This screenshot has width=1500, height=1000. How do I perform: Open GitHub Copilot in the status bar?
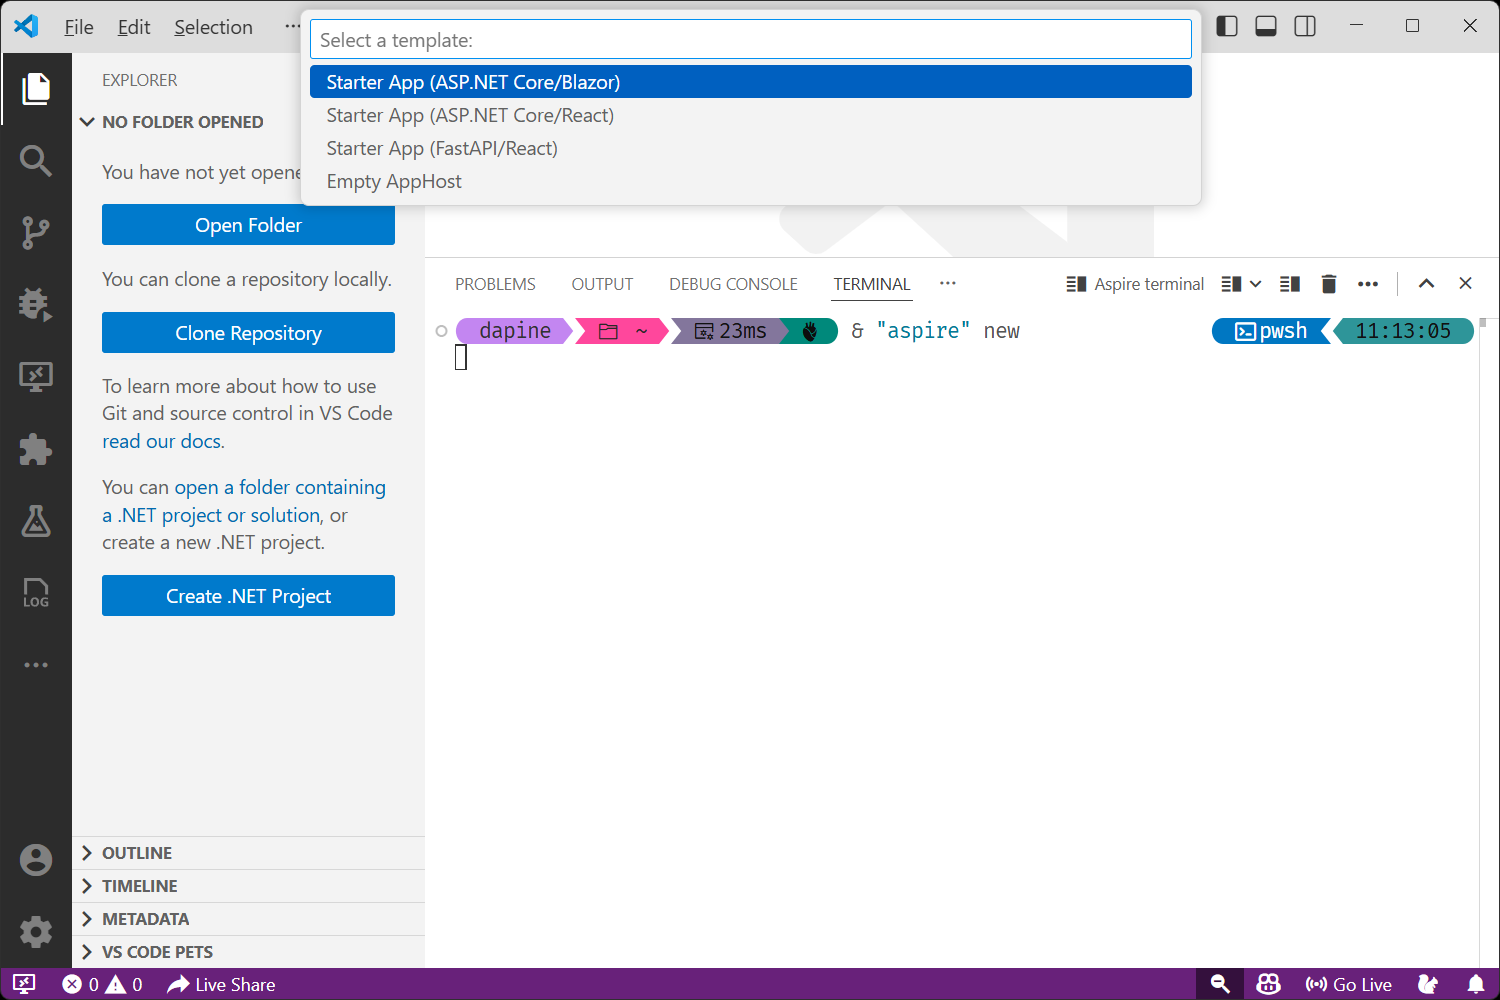(1267, 984)
